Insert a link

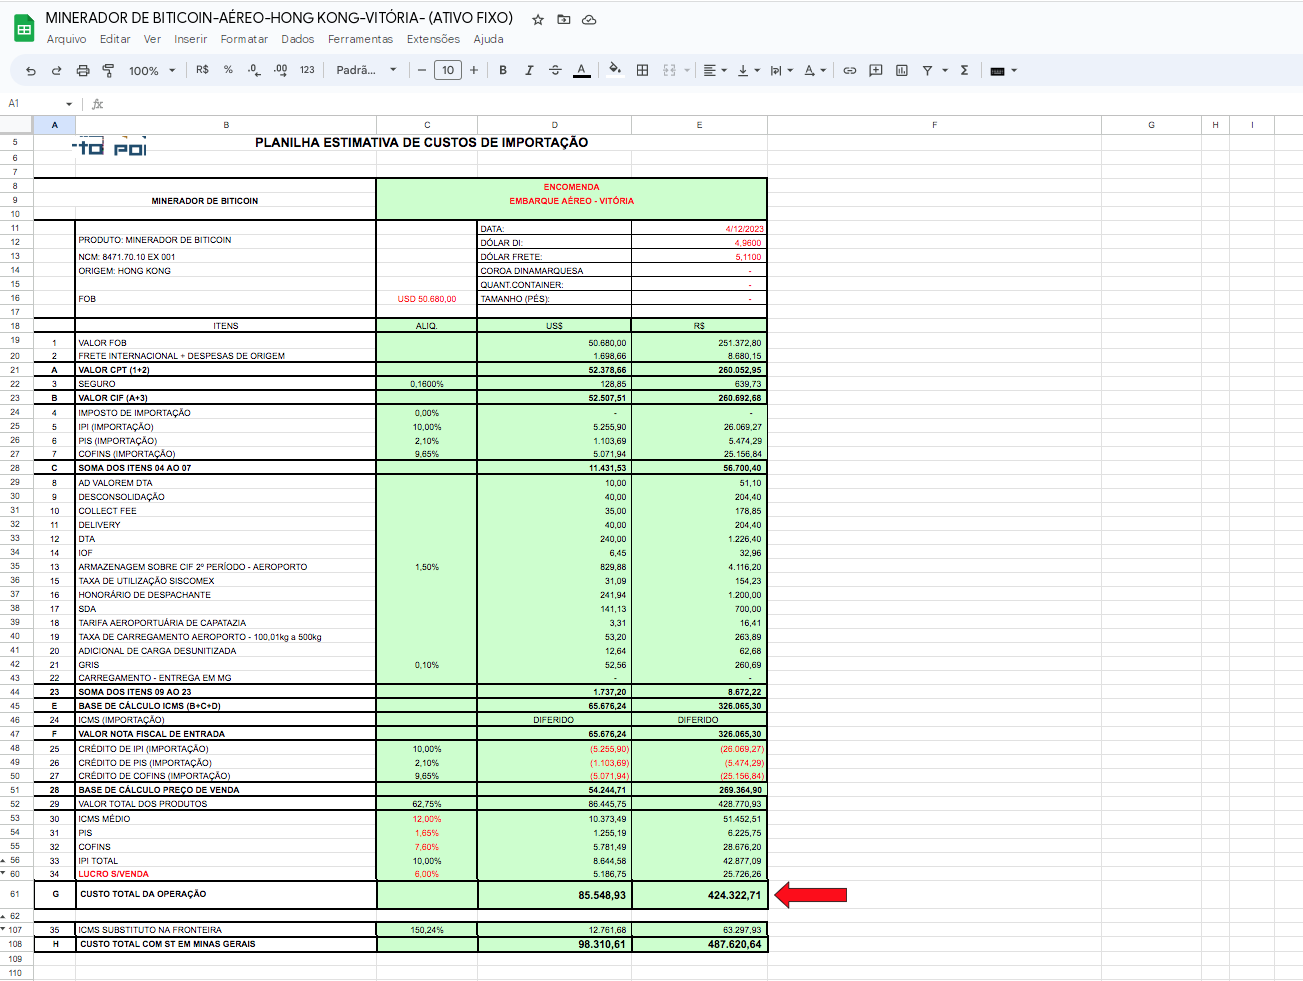[849, 70]
